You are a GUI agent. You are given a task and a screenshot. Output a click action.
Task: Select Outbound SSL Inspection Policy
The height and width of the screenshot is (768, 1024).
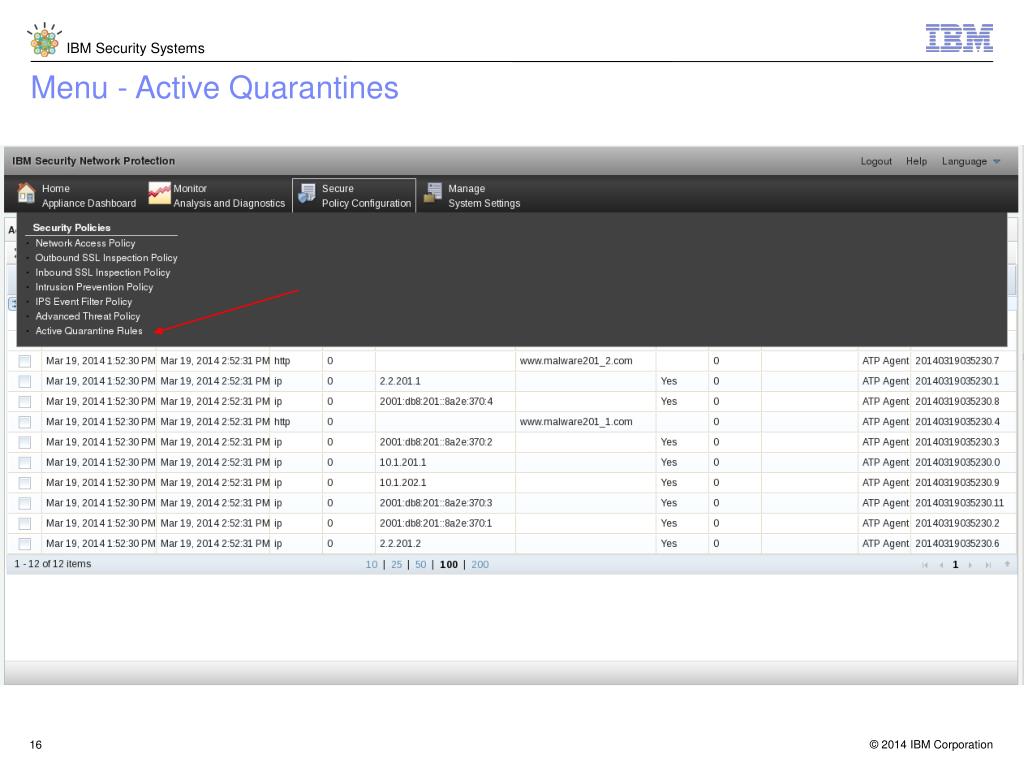point(106,258)
